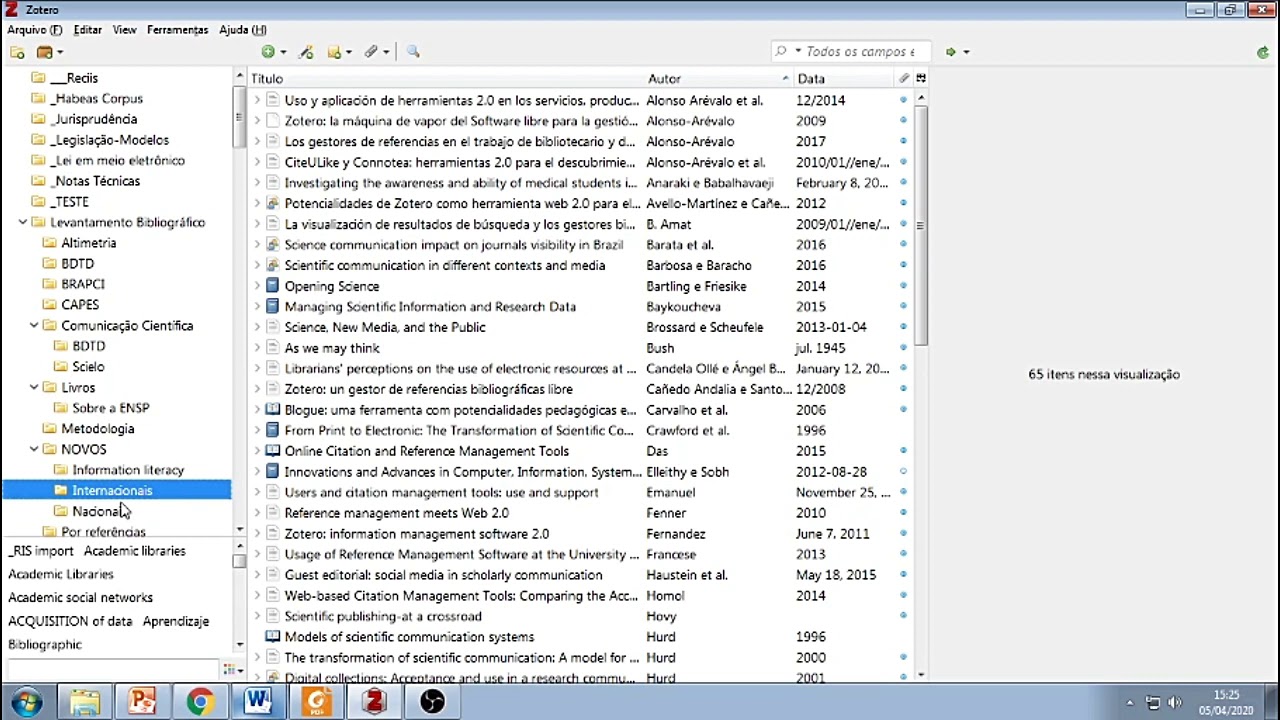Click the volume icon in system tray
1280x720 pixels.
point(1175,702)
